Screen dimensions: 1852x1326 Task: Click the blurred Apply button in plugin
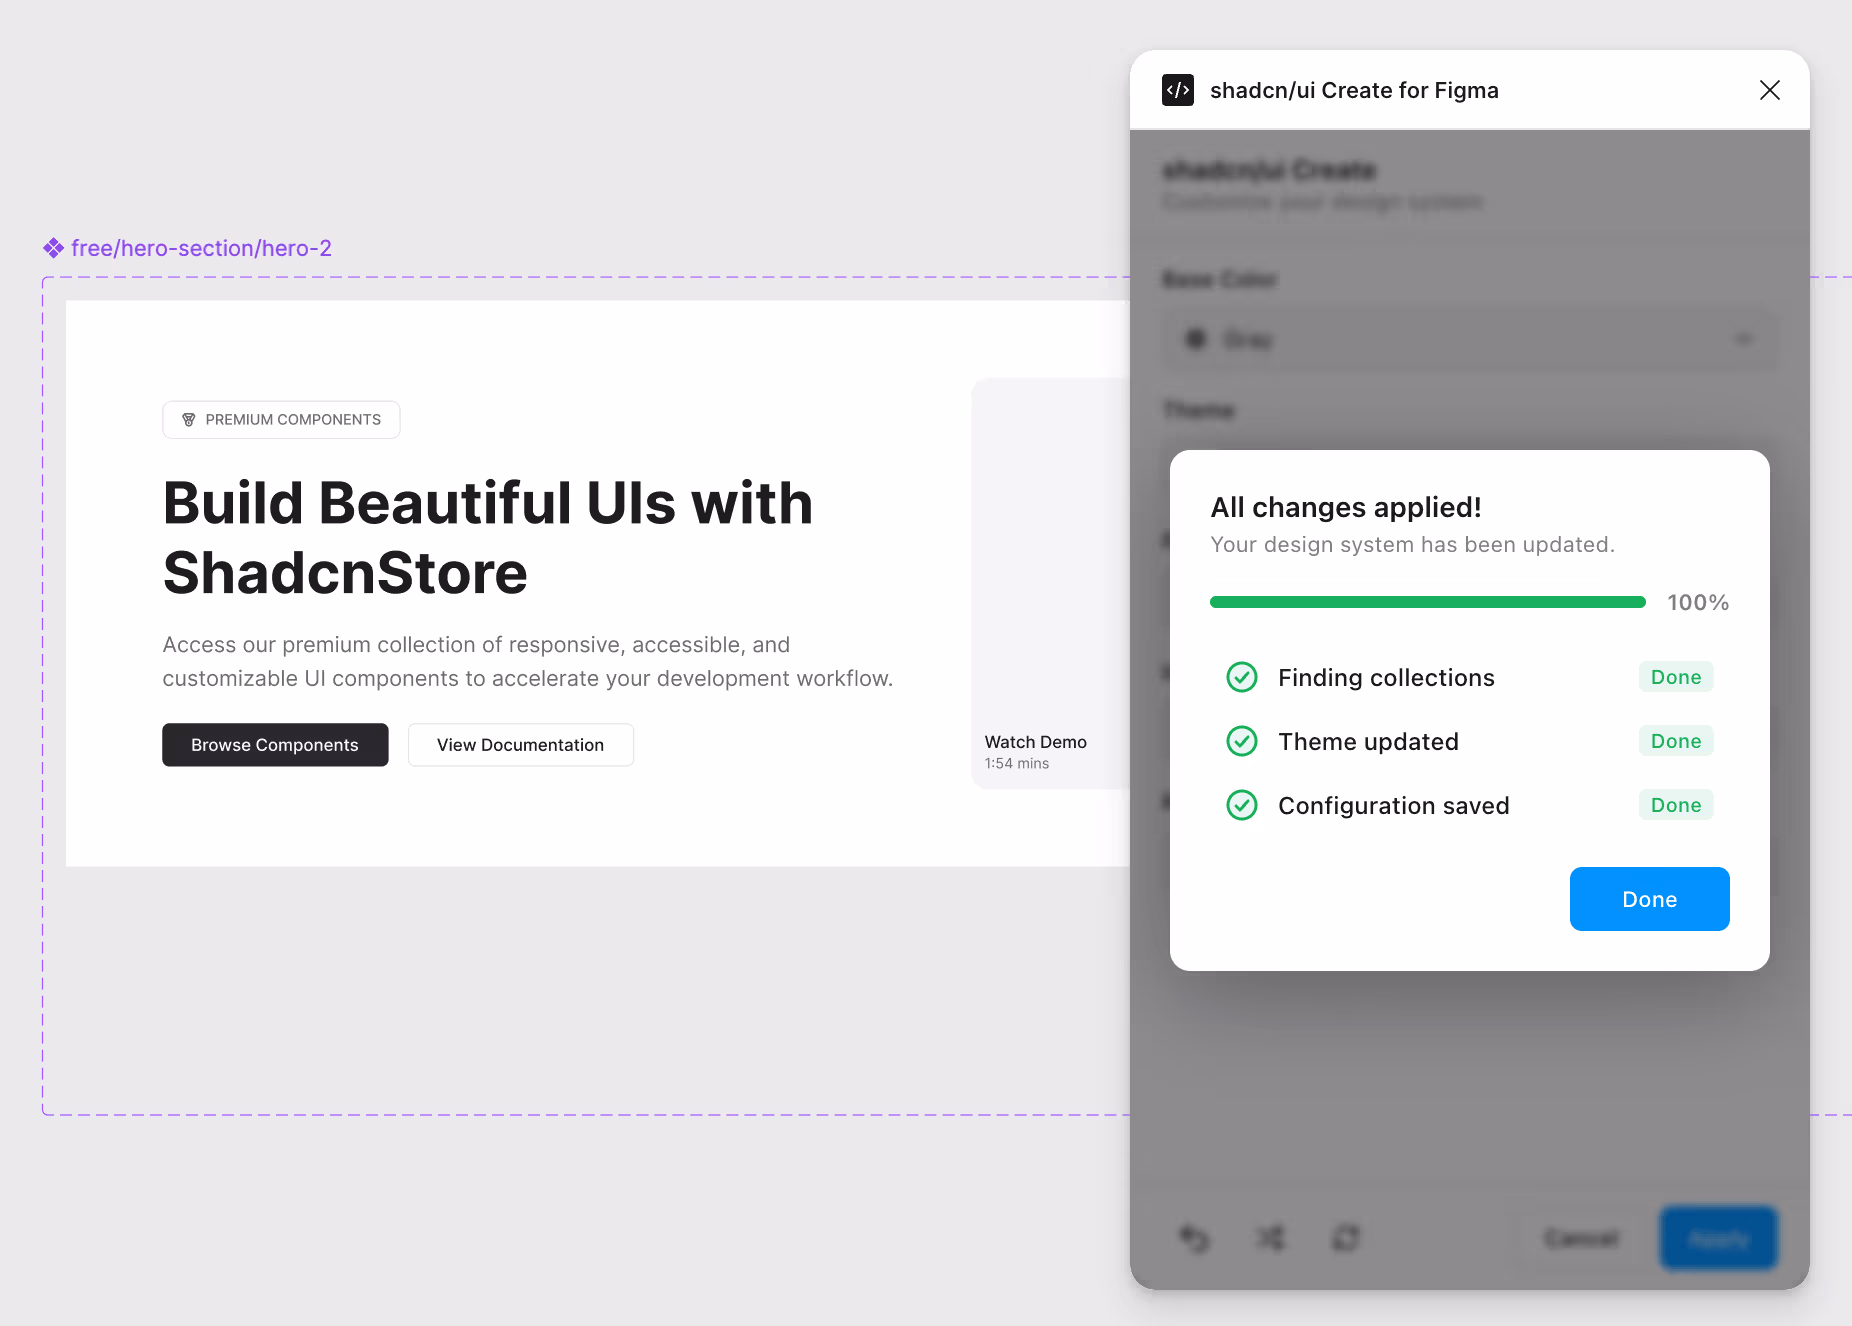point(1719,1239)
